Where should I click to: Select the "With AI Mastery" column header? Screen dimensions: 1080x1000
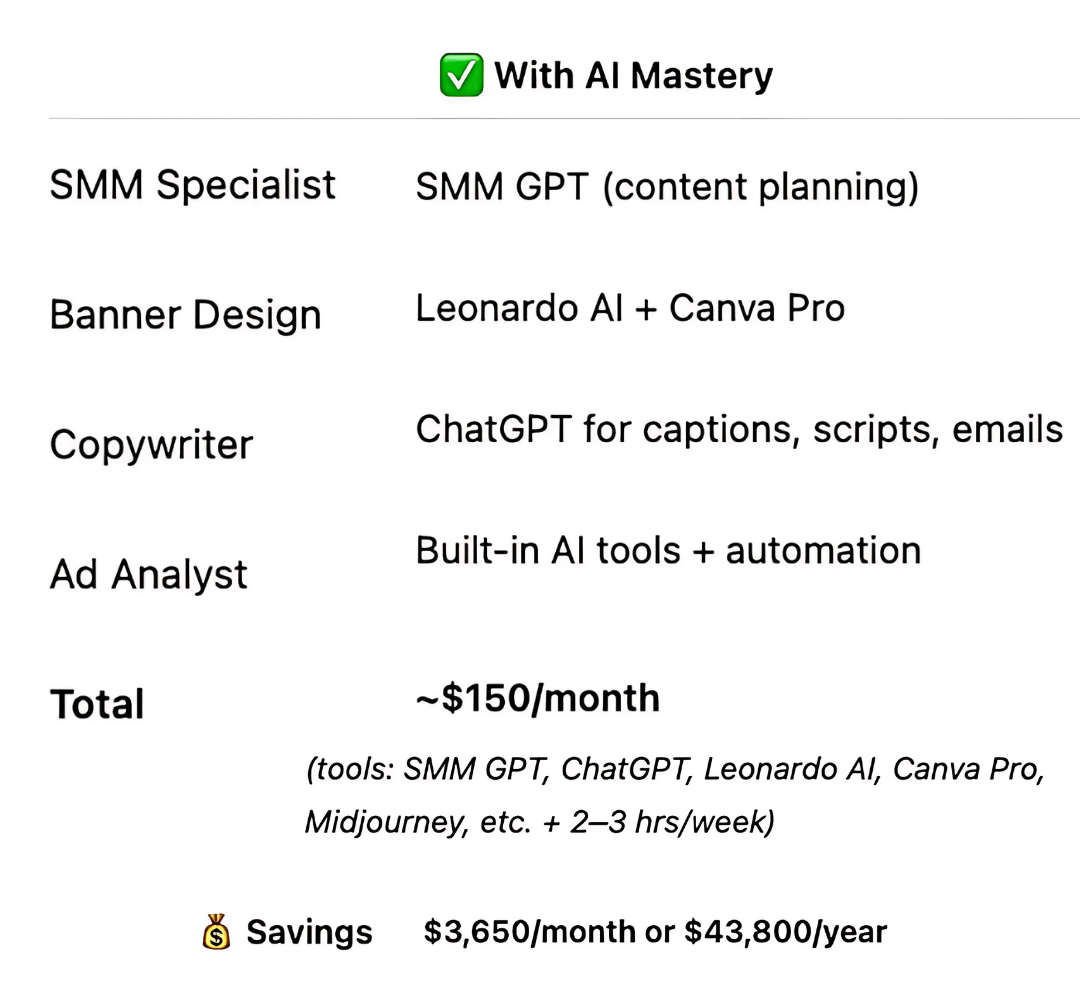point(633,76)
